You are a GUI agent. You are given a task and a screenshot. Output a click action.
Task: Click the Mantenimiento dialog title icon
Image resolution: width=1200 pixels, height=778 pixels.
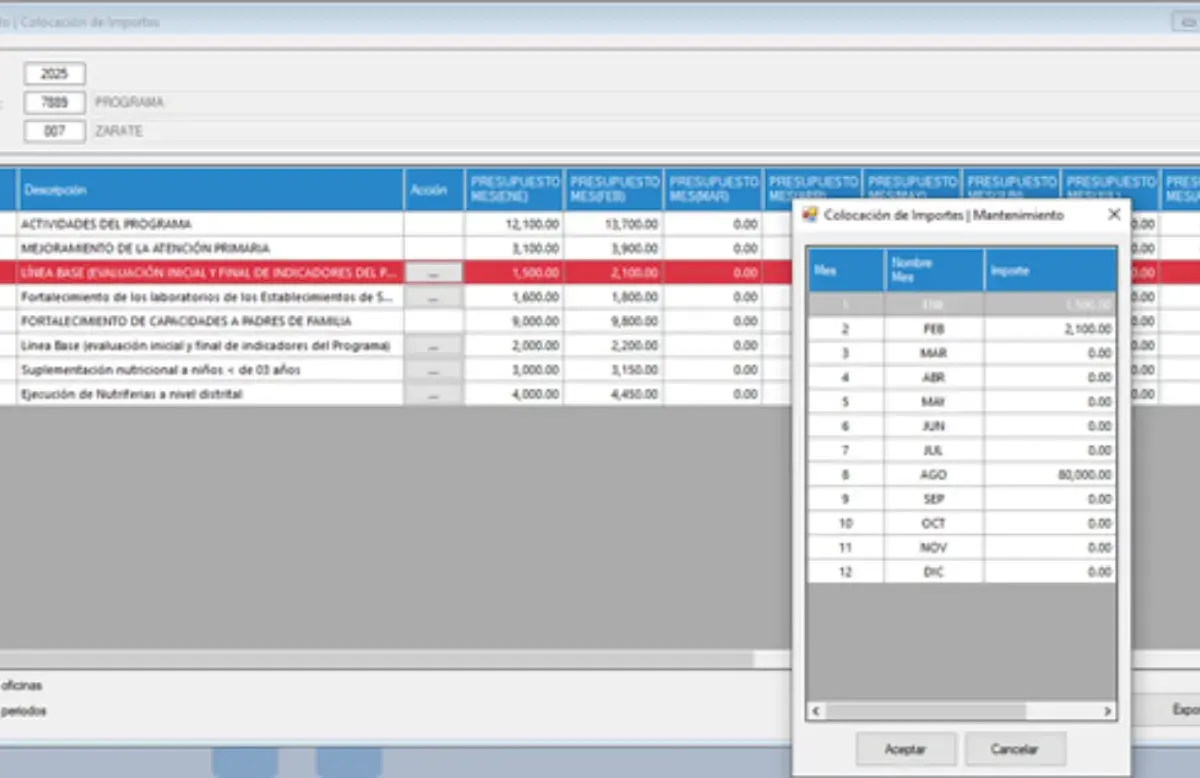(x=811, y=215)
